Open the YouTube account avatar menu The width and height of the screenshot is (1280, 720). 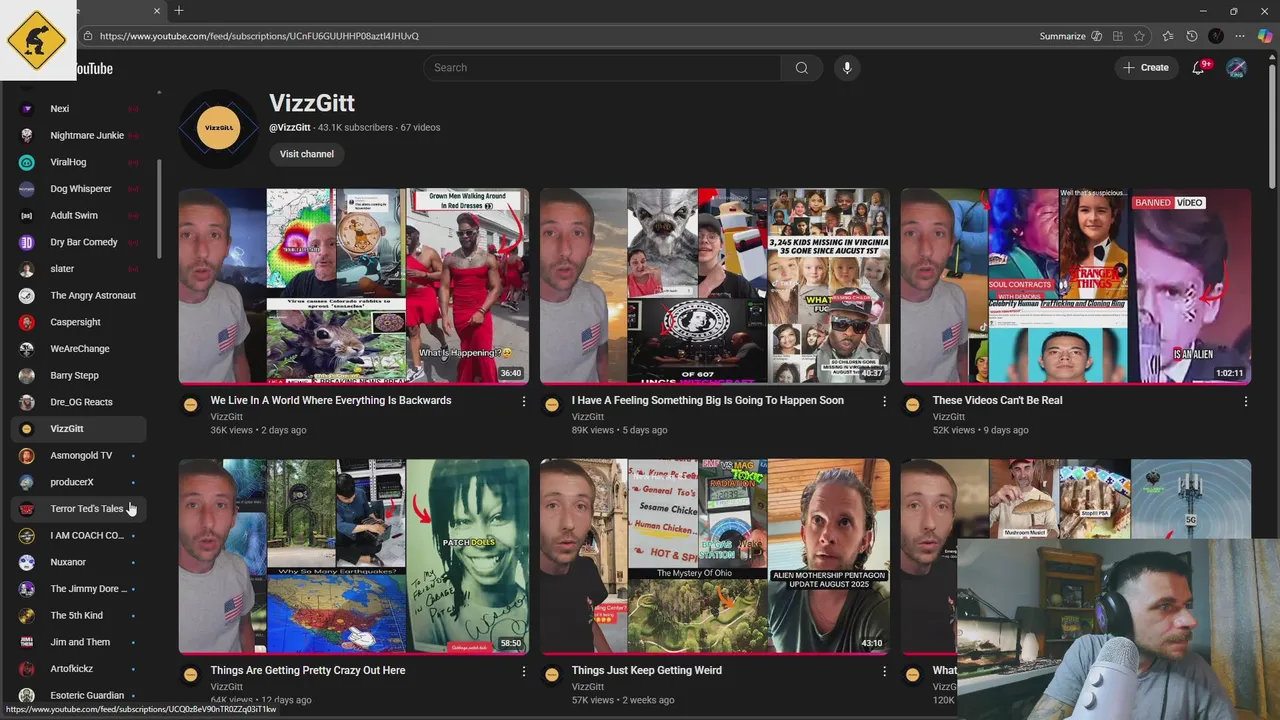click(1237, 68)
